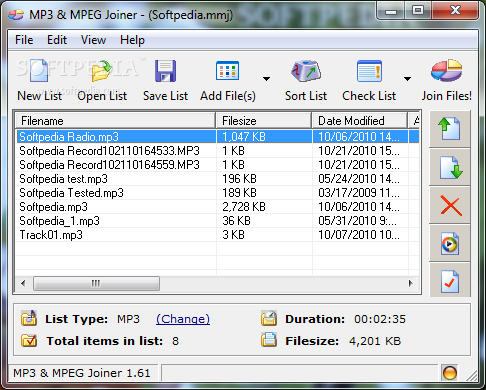
Task: Click status bar text MP3 & MPEG Joiner 1.61
Action: (x=82, y=373)
